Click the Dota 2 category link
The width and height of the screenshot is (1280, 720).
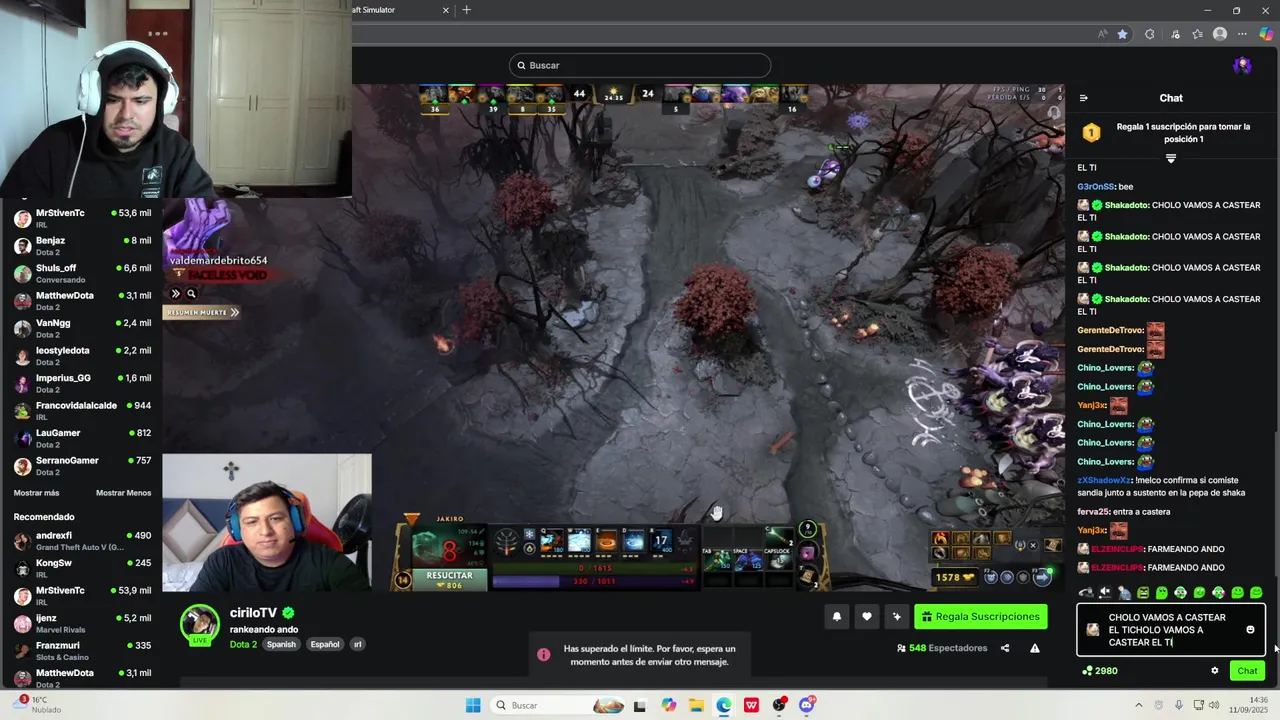243,644
